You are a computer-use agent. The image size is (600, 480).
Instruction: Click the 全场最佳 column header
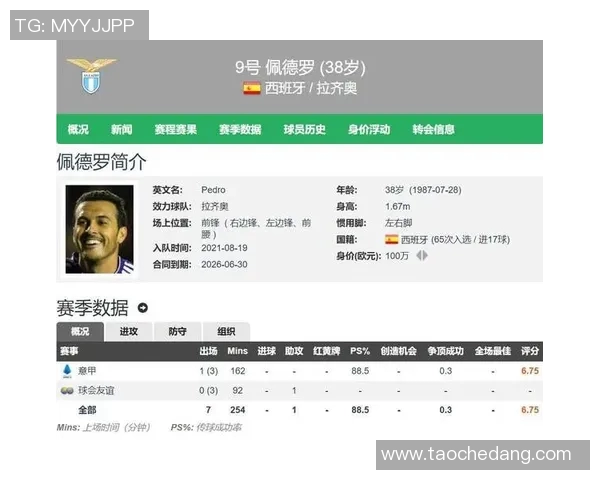coord(493,351)
